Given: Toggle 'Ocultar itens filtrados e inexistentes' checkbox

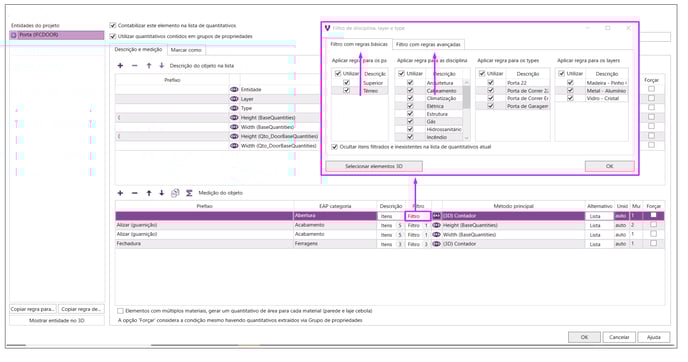Looking at the screenshot, I should coord(334,147).
